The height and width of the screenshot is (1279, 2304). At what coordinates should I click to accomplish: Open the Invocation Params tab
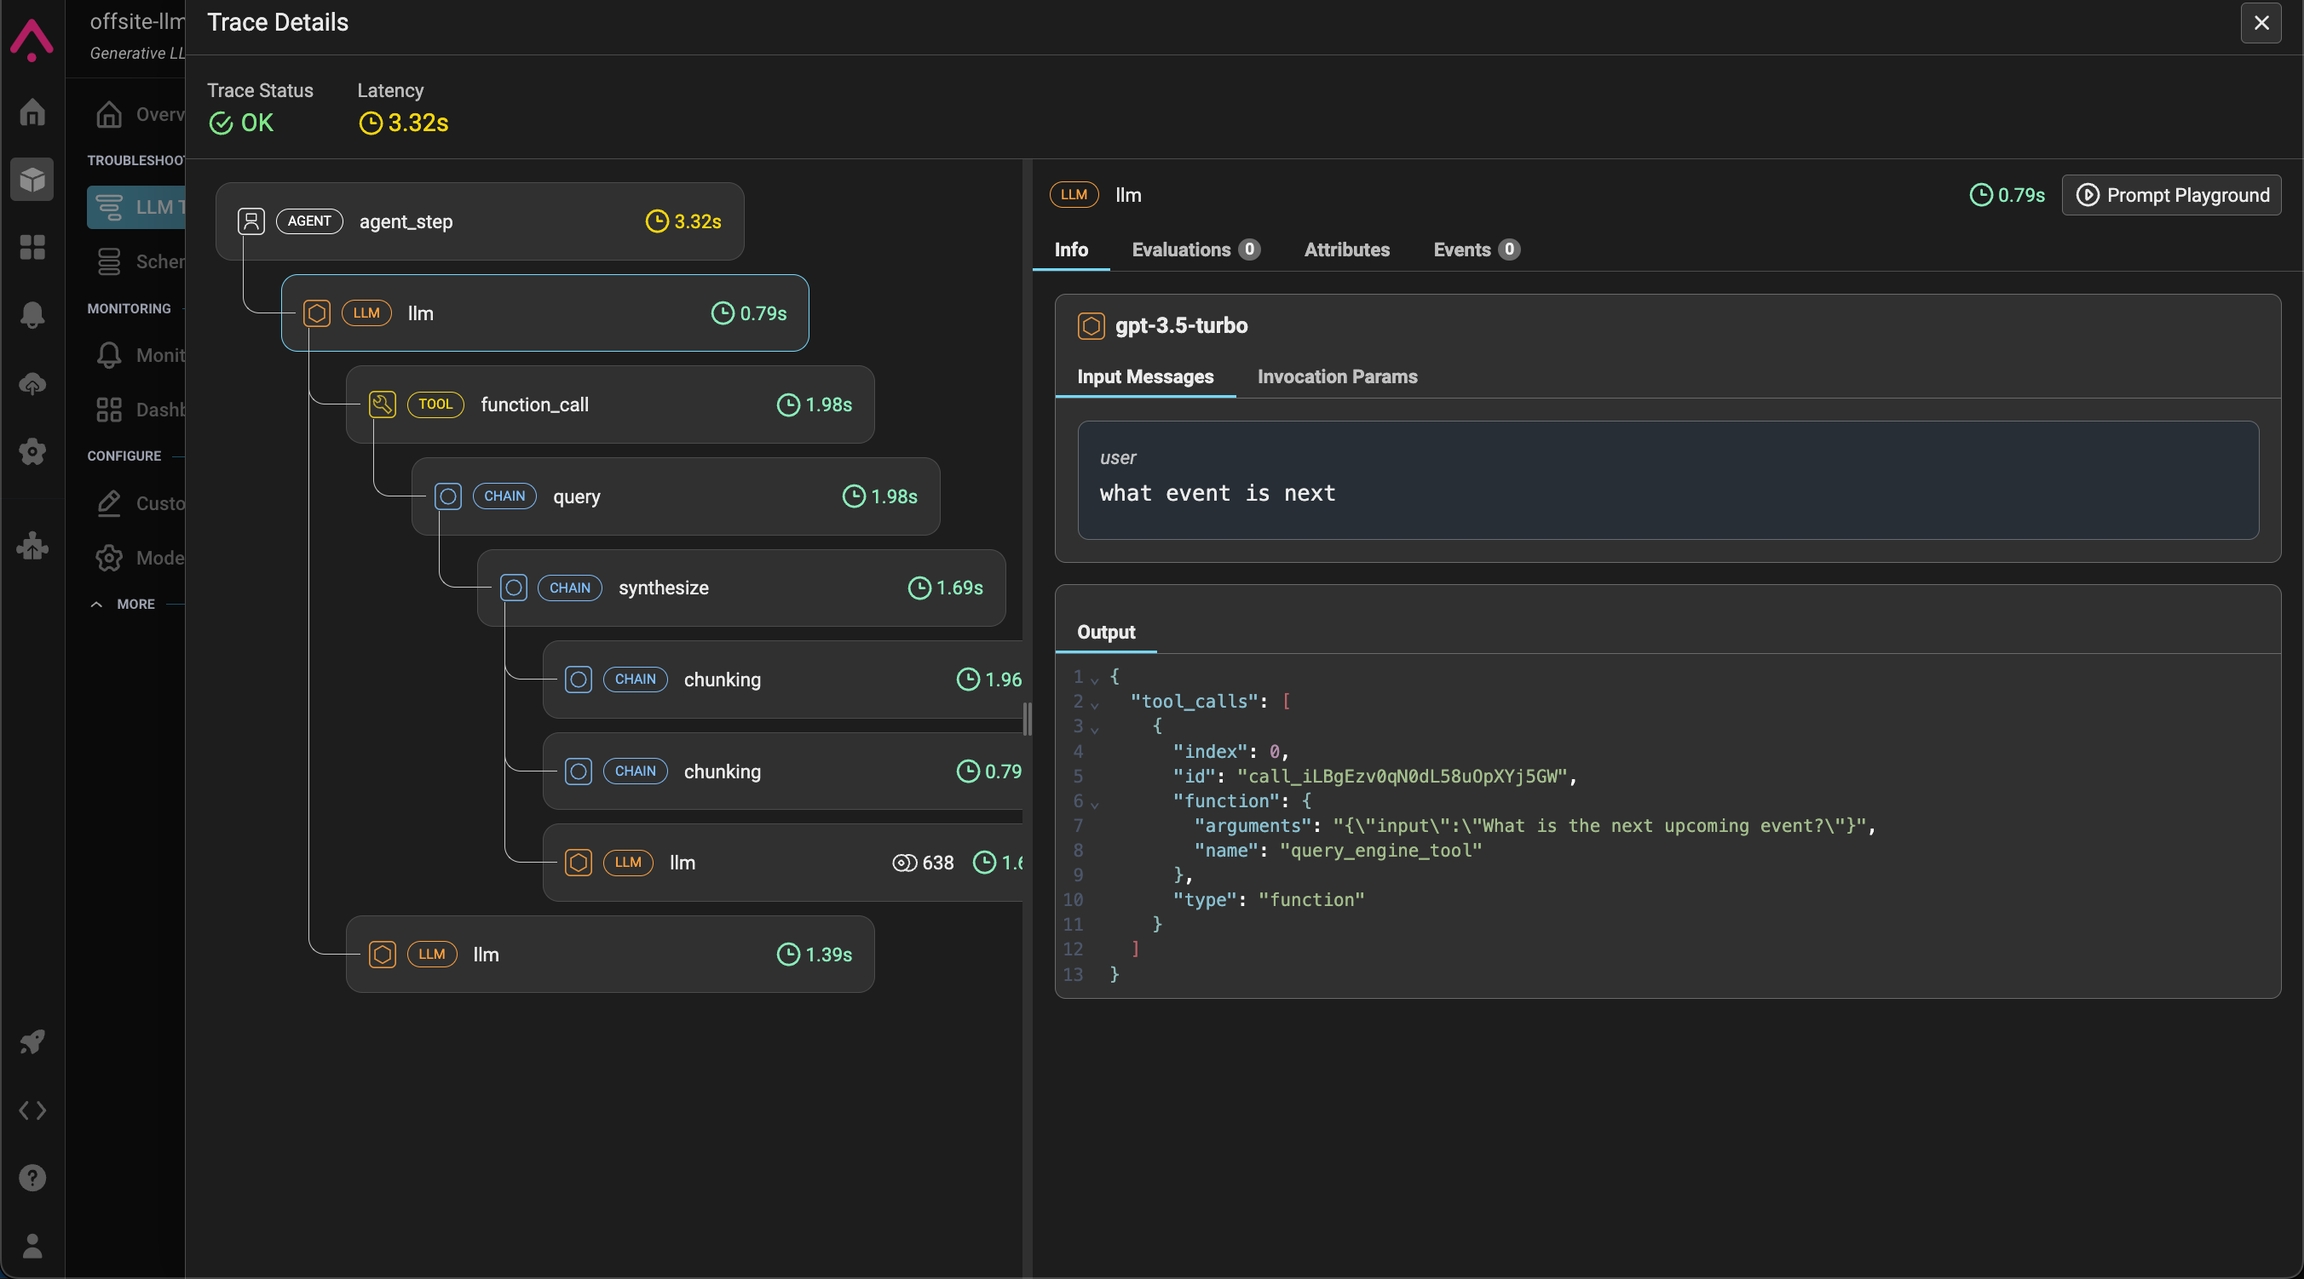[x=1337, y=377]
